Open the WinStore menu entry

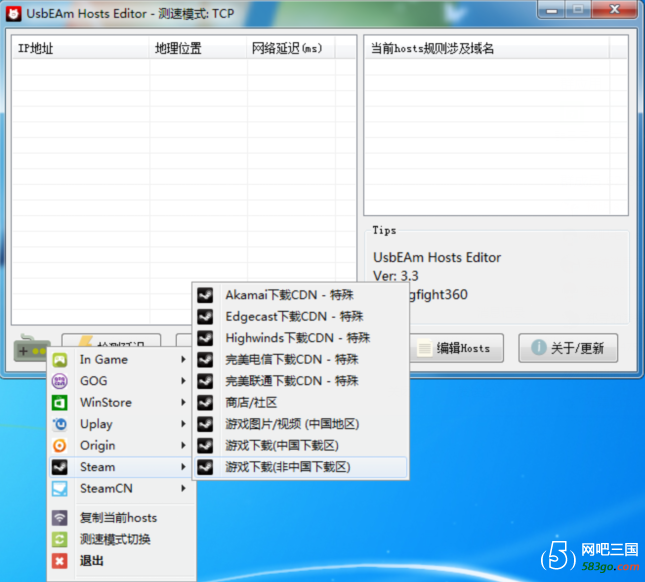[121, 402]
